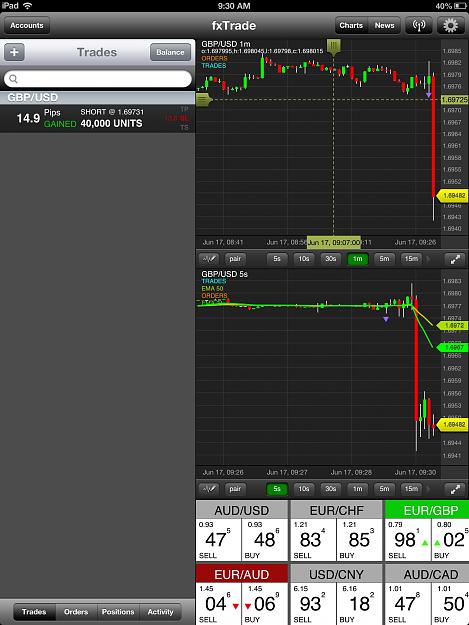Sell AUD/CAD at 1.01478

tap(408, 603)
